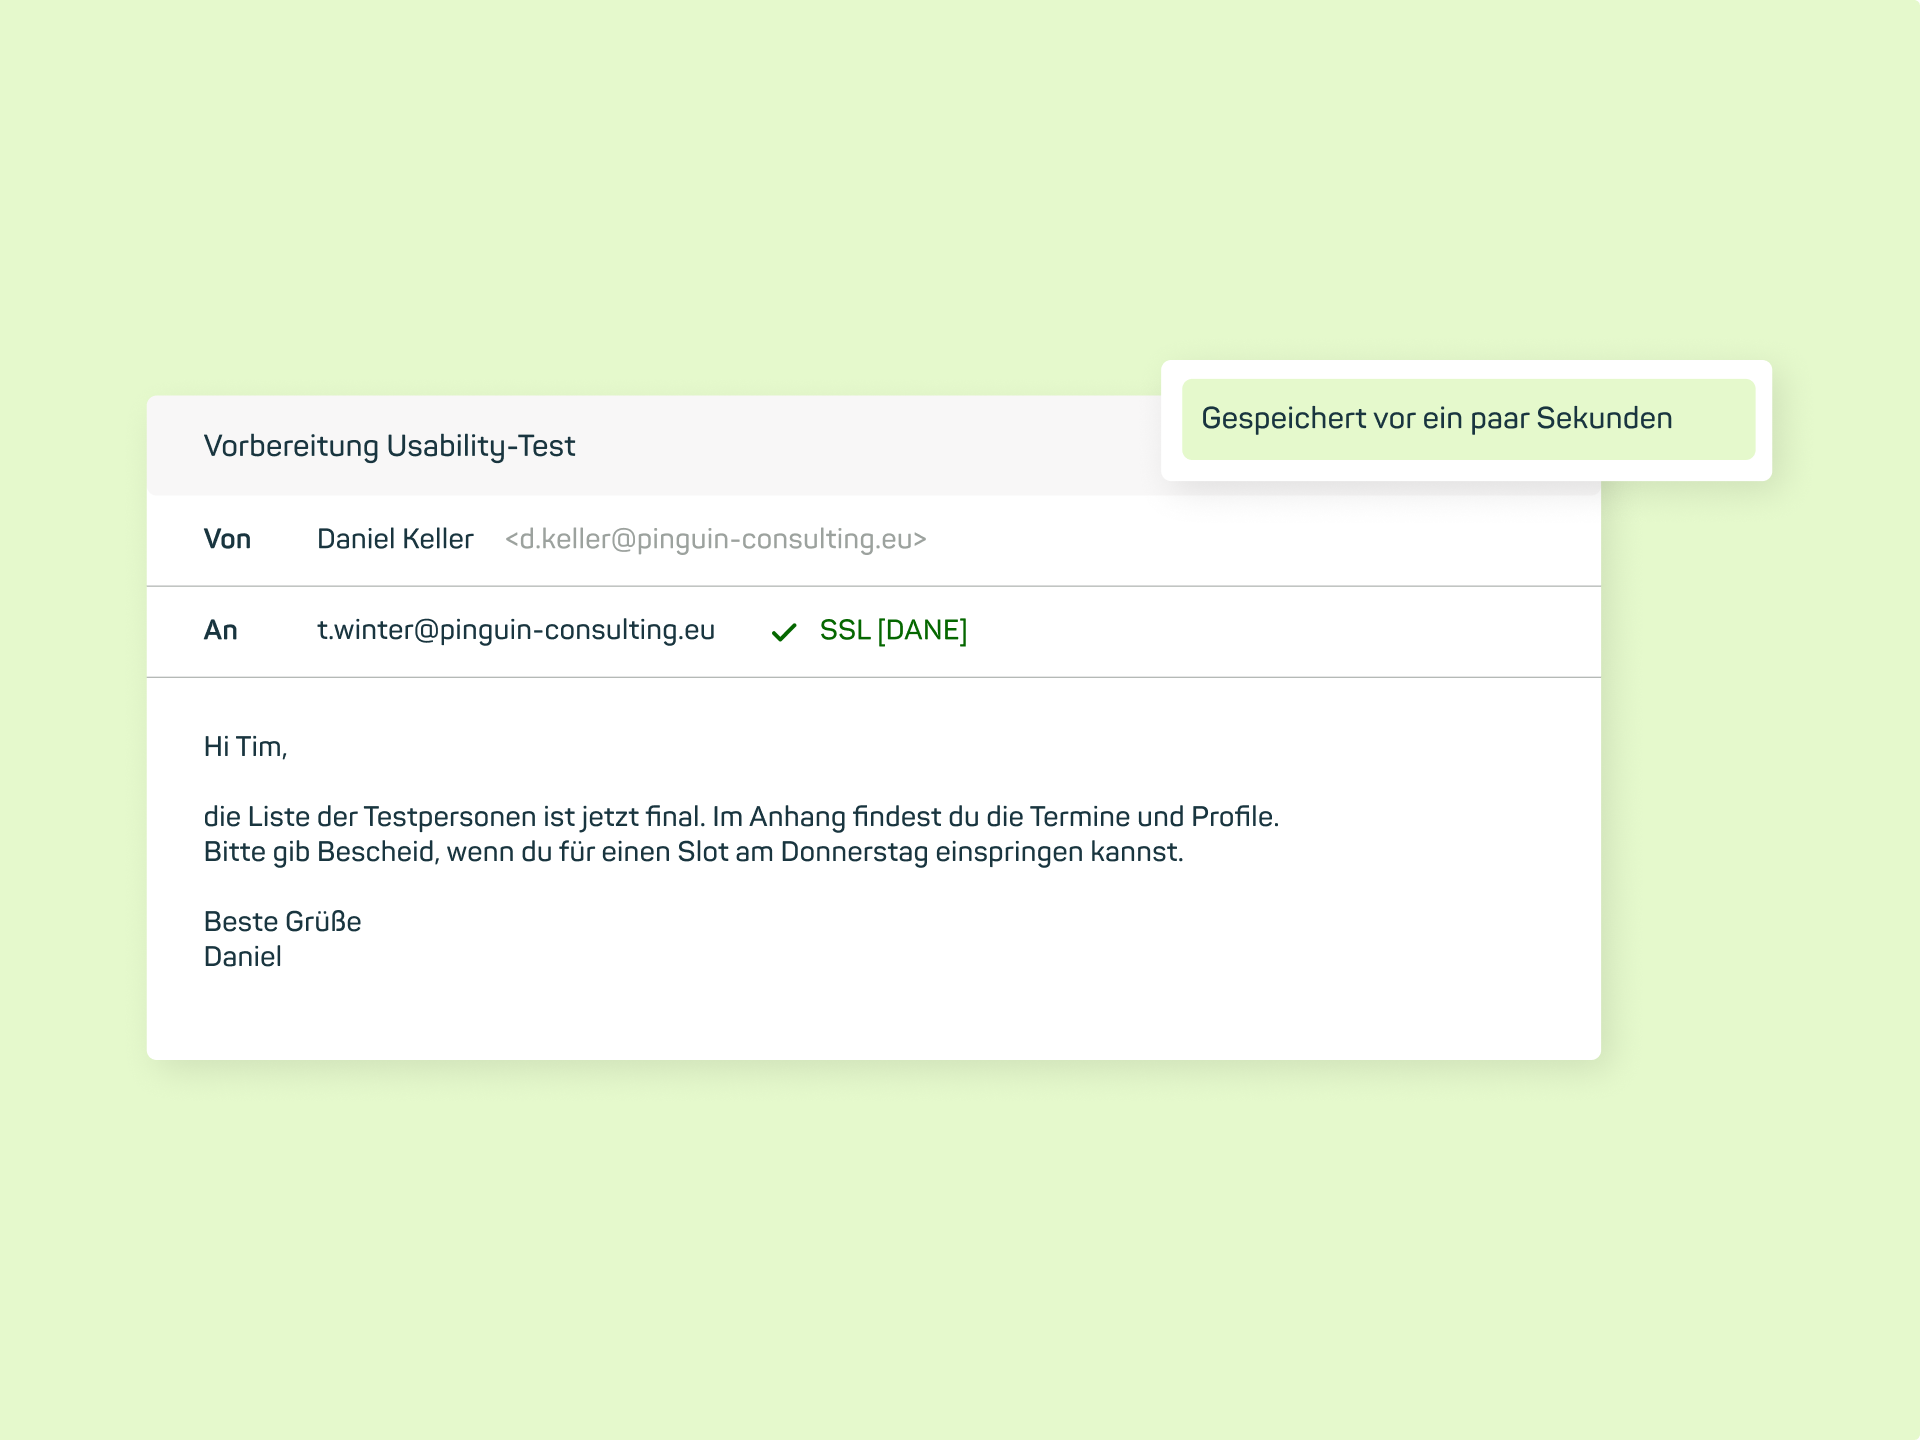Click the green checkmark icon beside SSL
This screenshot has height=1440, width=1920.
click(784, 632)
